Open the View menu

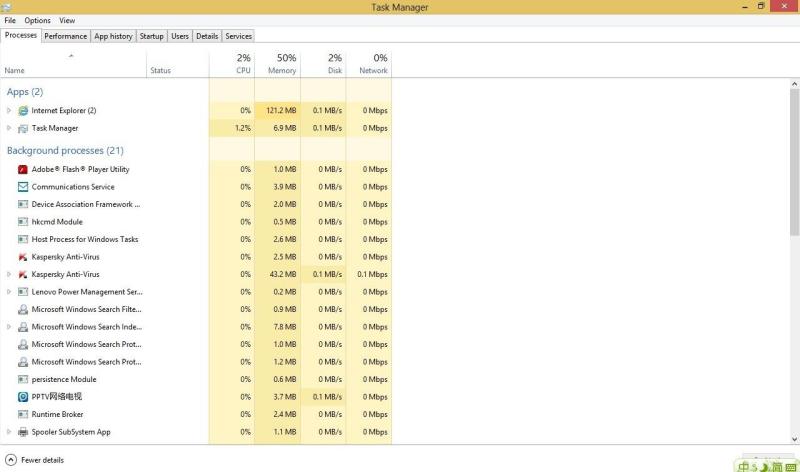point(67,20)
